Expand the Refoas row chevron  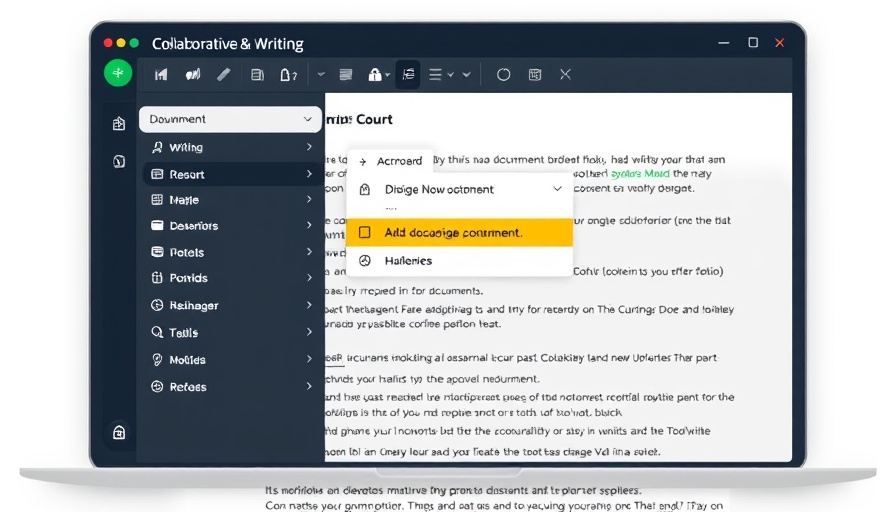(x=309, y=386)
